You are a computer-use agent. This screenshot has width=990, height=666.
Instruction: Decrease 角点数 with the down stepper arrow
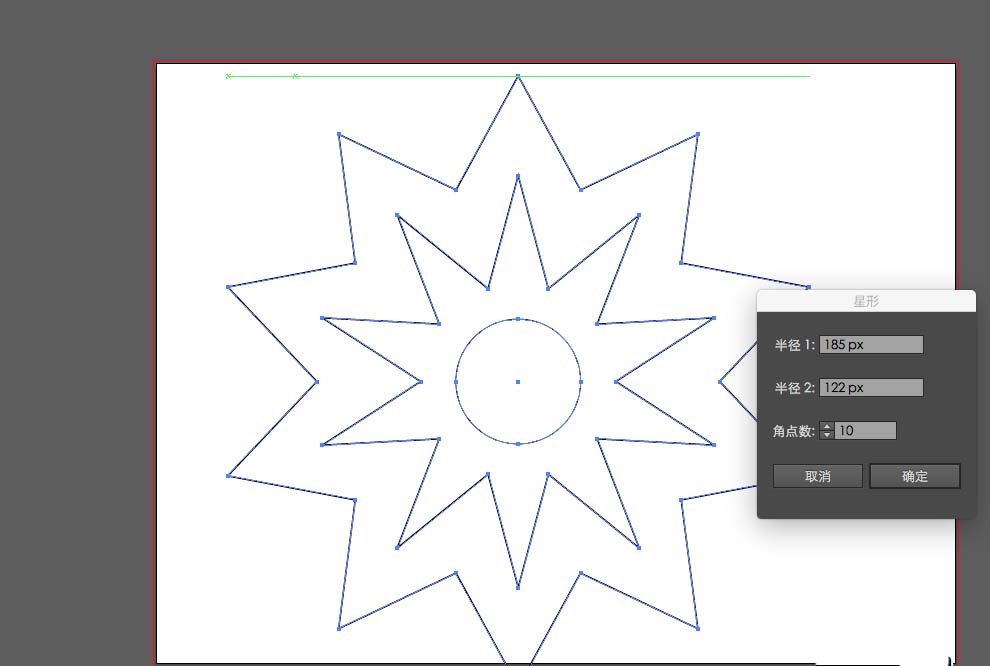pos(827,435)
